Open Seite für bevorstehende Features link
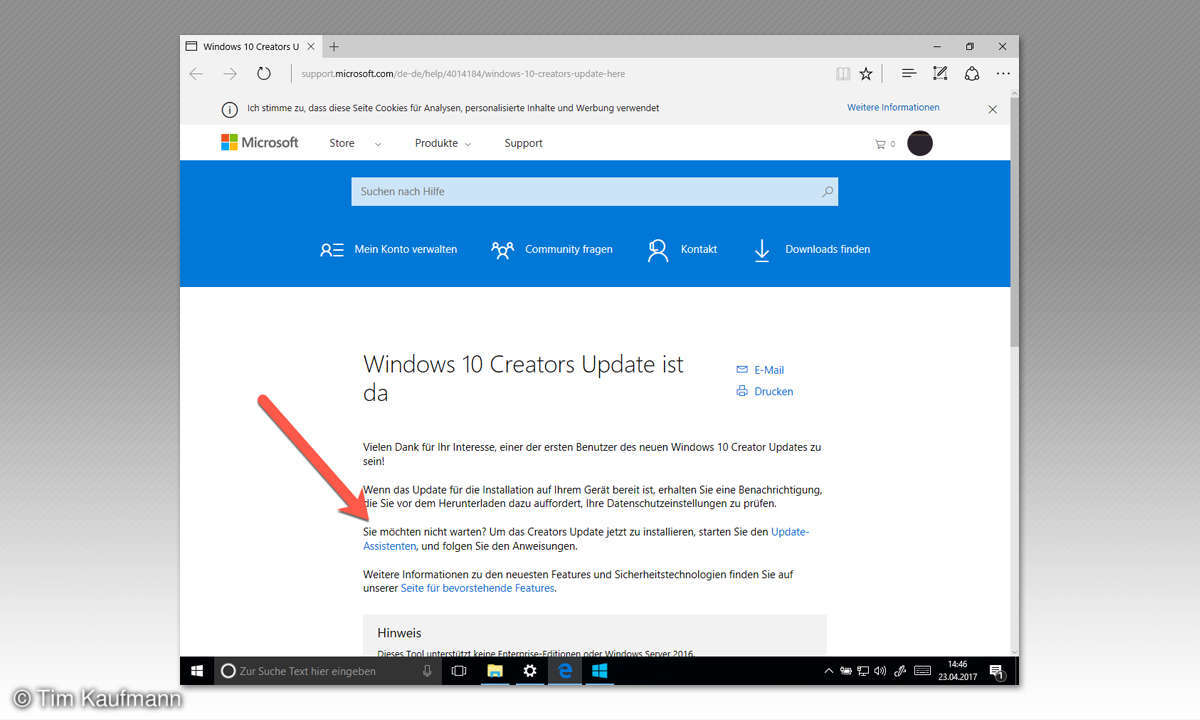The width and height of the screenshot is (1200, 720). (x=478, y=588)
